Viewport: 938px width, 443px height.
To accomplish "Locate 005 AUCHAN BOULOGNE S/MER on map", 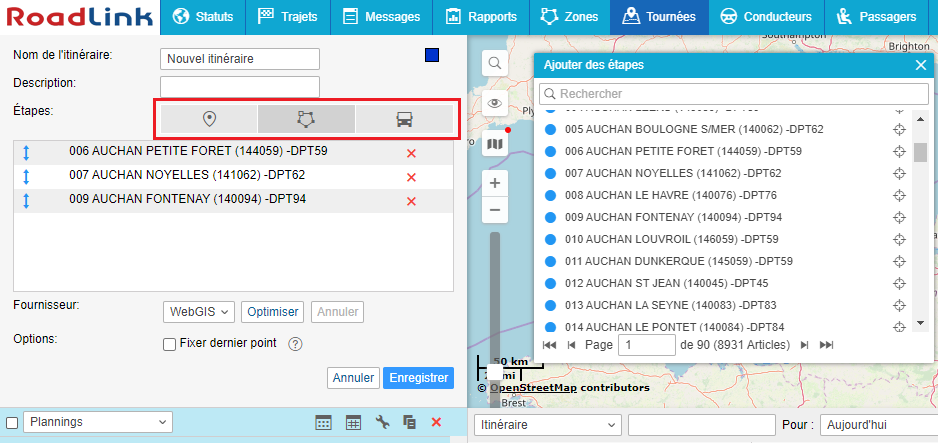I will coord(899,129).
